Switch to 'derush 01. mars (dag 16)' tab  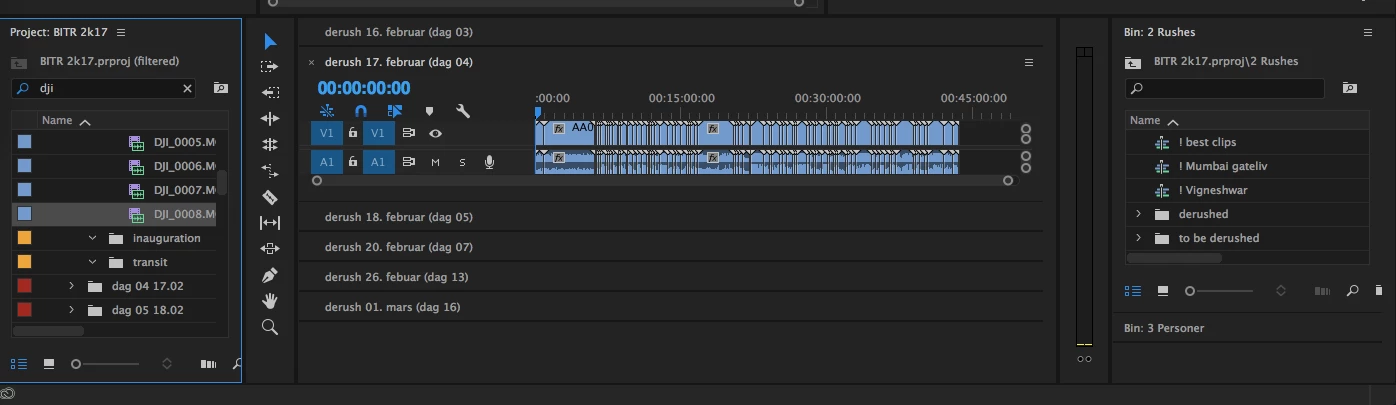392,307
